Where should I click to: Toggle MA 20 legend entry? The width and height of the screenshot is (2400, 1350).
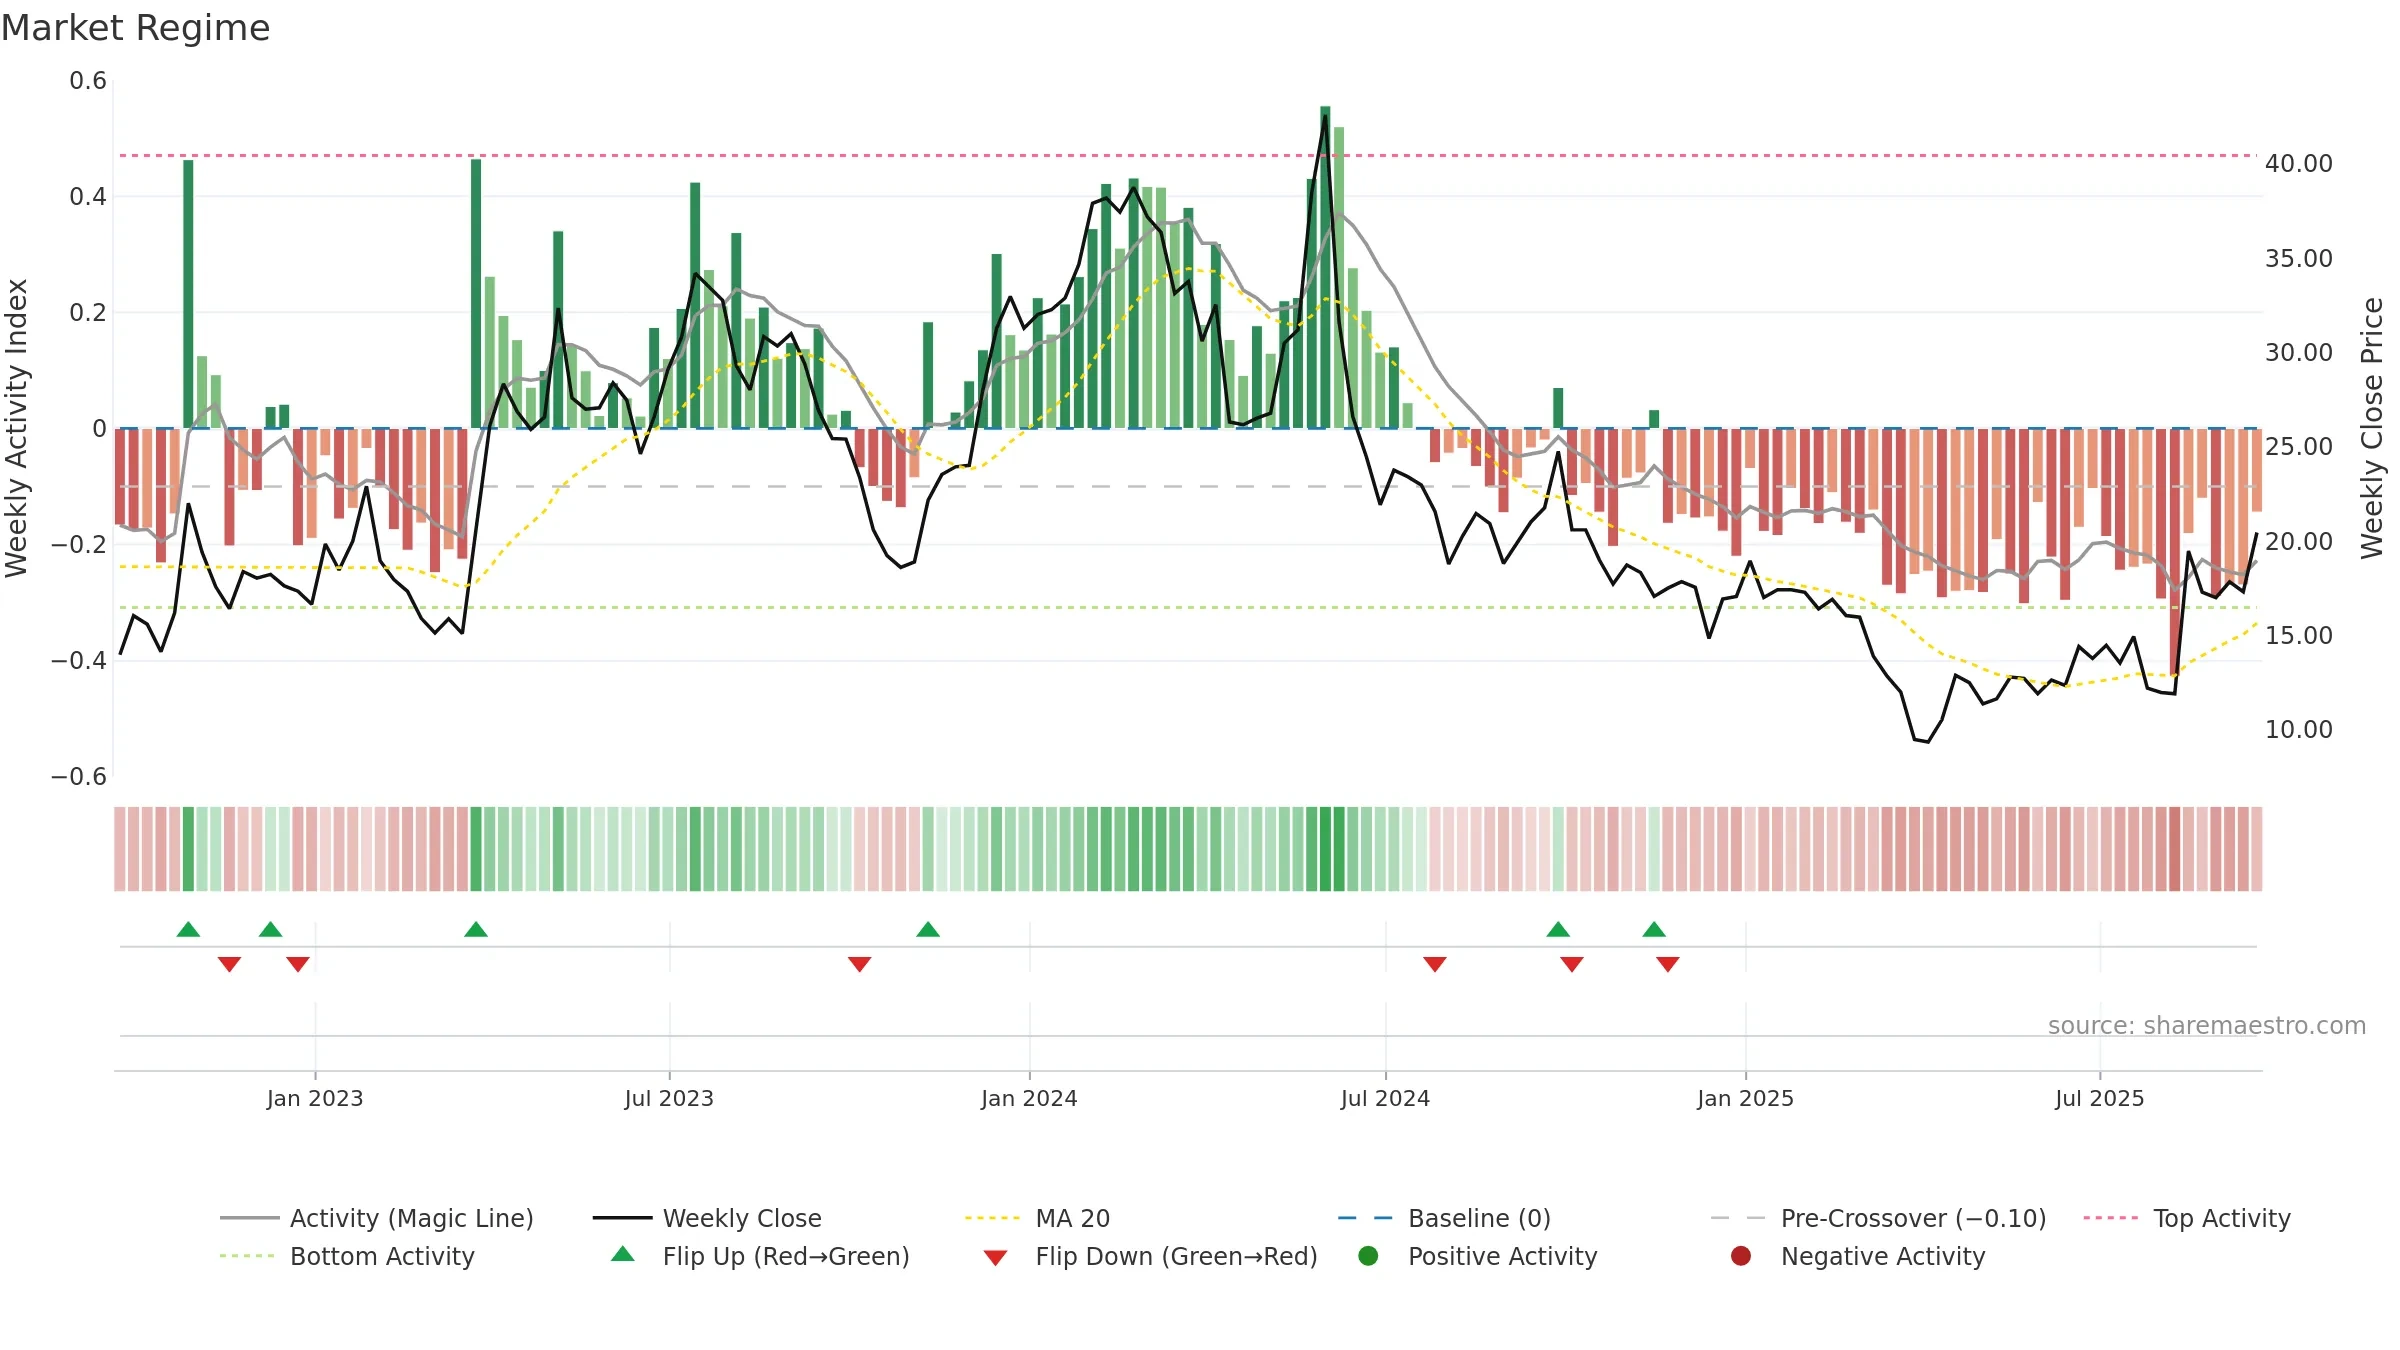coord(1037,1218)
